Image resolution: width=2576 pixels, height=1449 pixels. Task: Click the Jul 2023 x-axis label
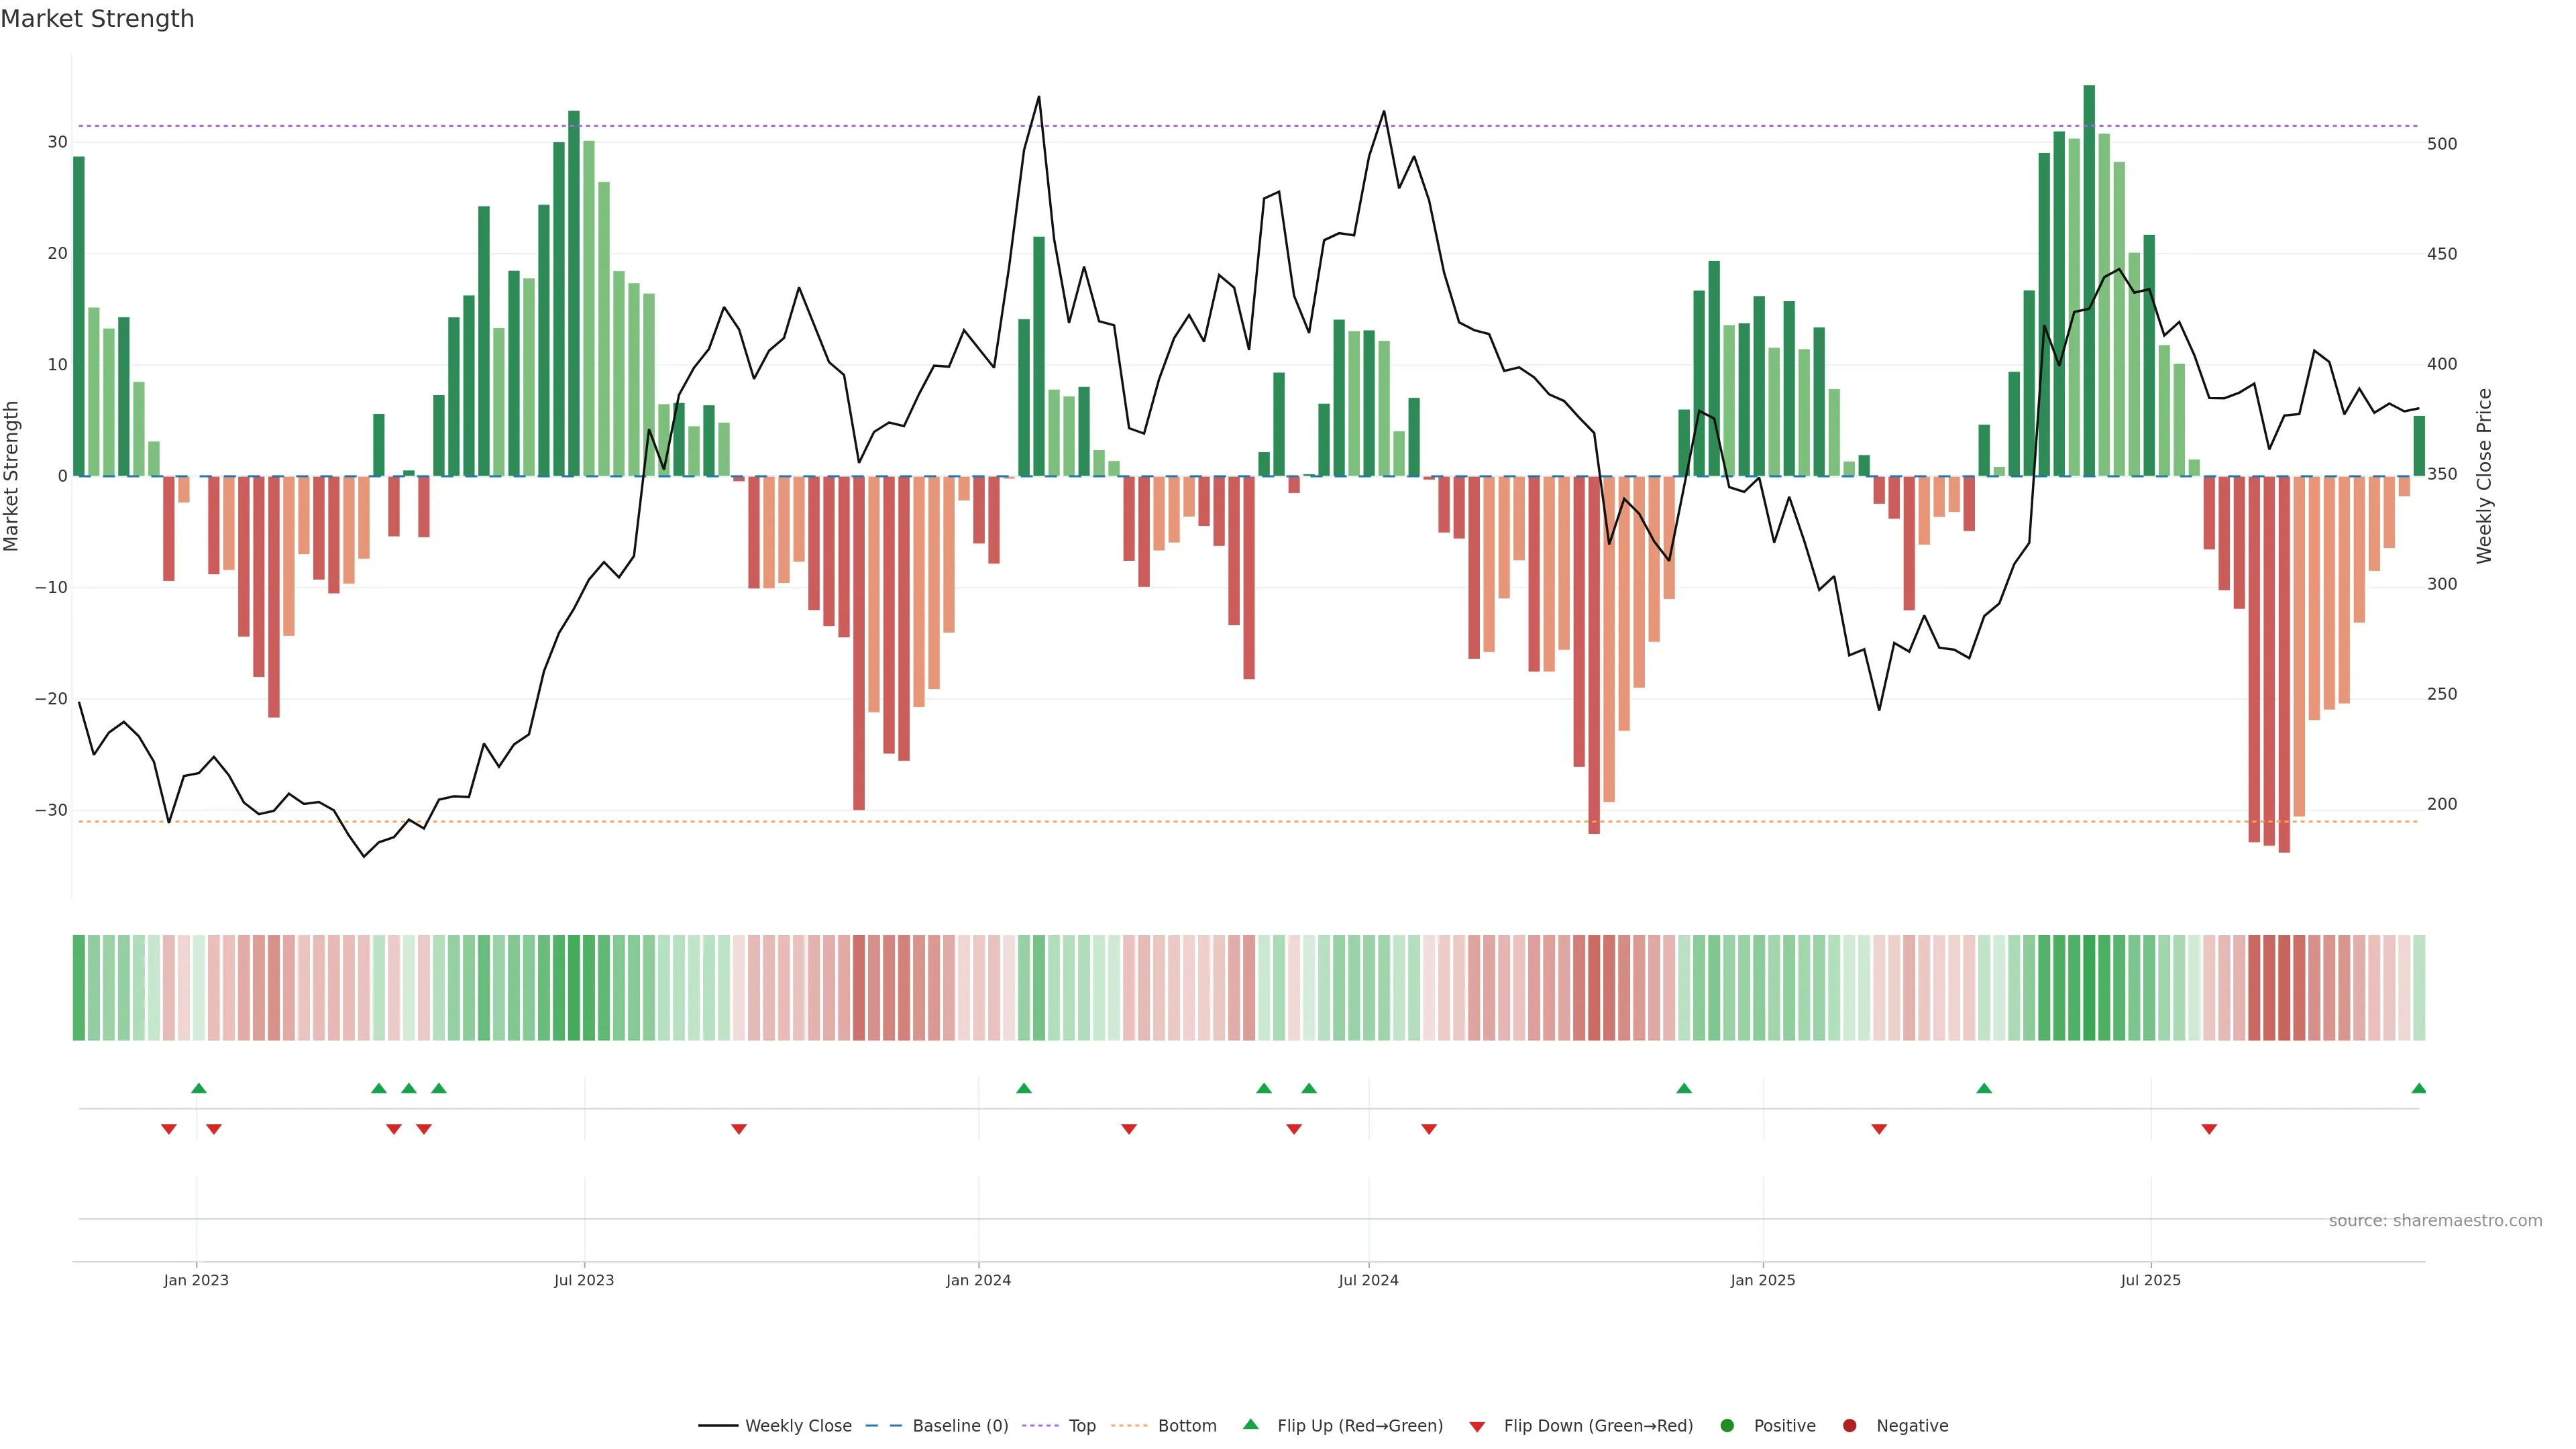[x=584, y=1280]
